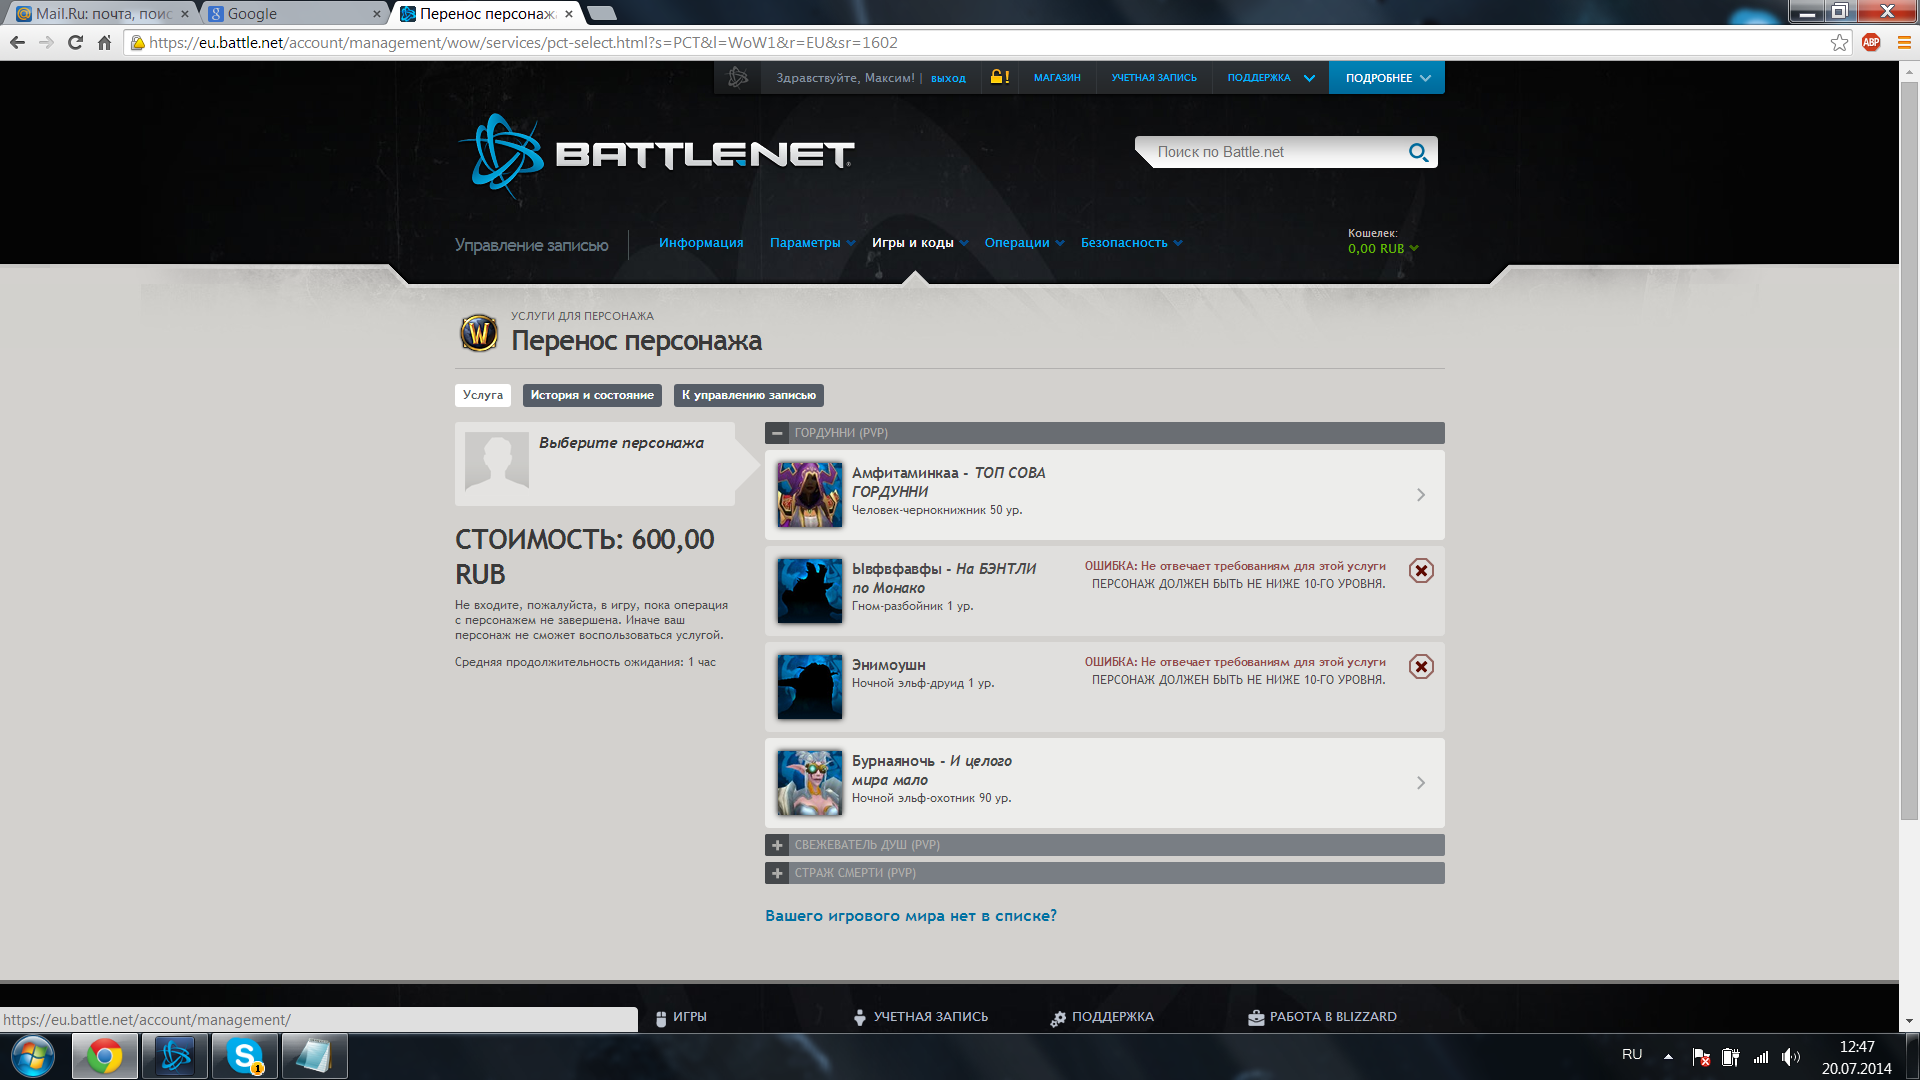
Task: Close the Mail.Ru browser tab
Action: click(x=185, y=14)
